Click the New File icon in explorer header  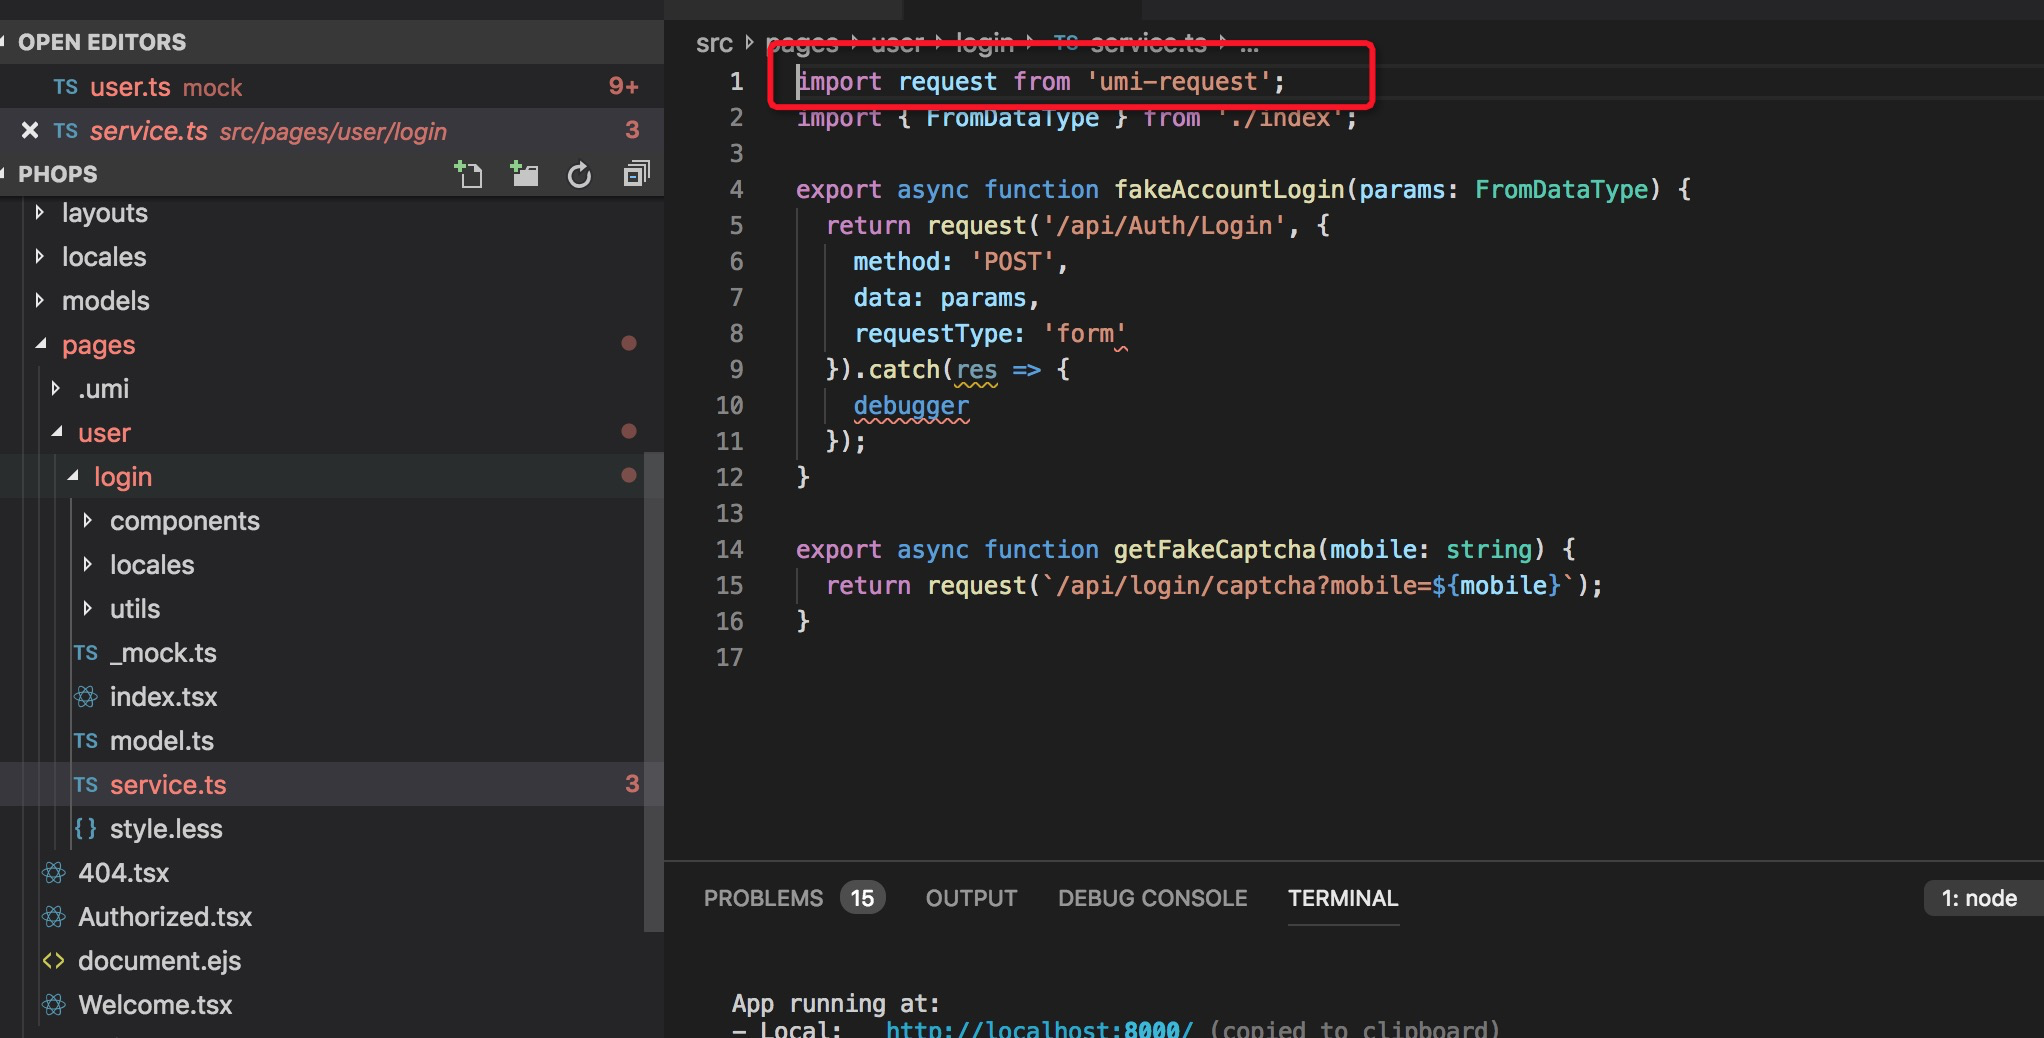tap(468, 174)
